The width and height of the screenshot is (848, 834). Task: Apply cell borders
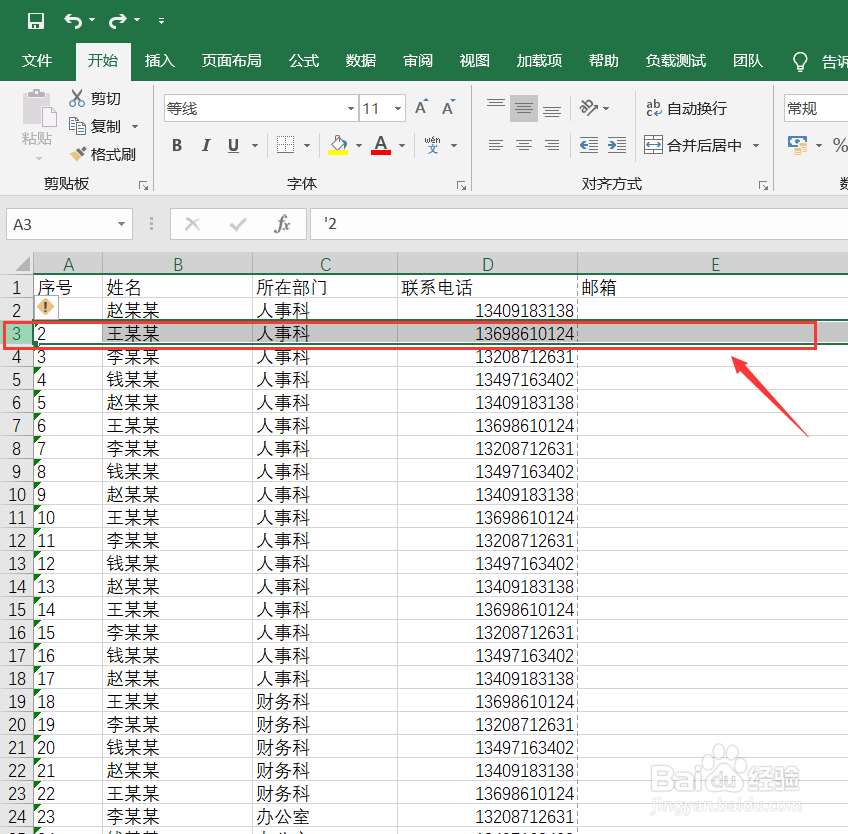[285, 145]
